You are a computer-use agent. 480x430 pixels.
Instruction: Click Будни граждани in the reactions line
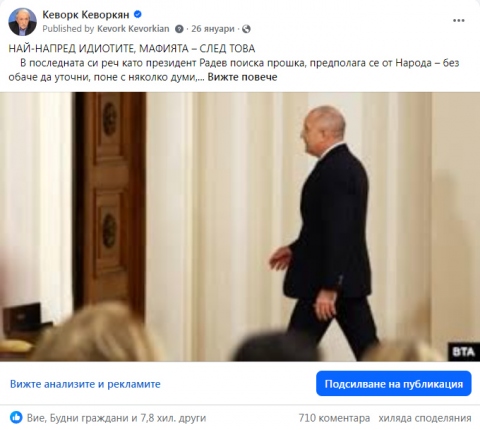[89, 418]
